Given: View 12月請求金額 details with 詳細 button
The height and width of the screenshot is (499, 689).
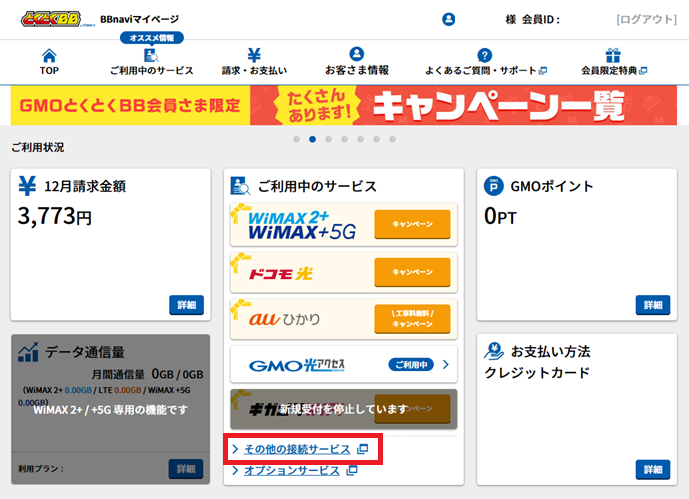Looking at the screenshot, I should (186, 305).
